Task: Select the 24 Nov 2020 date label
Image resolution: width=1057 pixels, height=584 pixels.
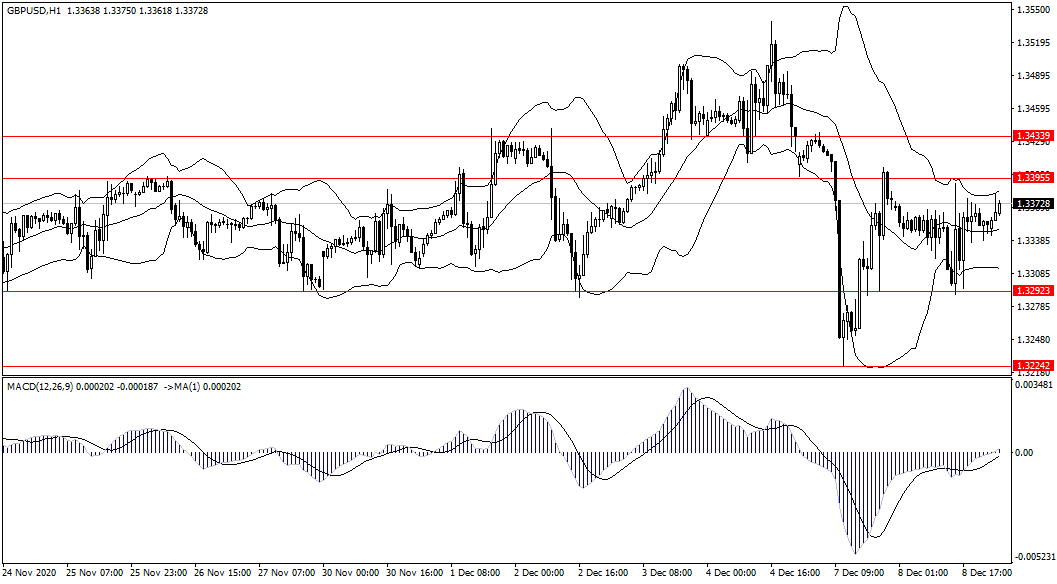Action: coord(30,575)
